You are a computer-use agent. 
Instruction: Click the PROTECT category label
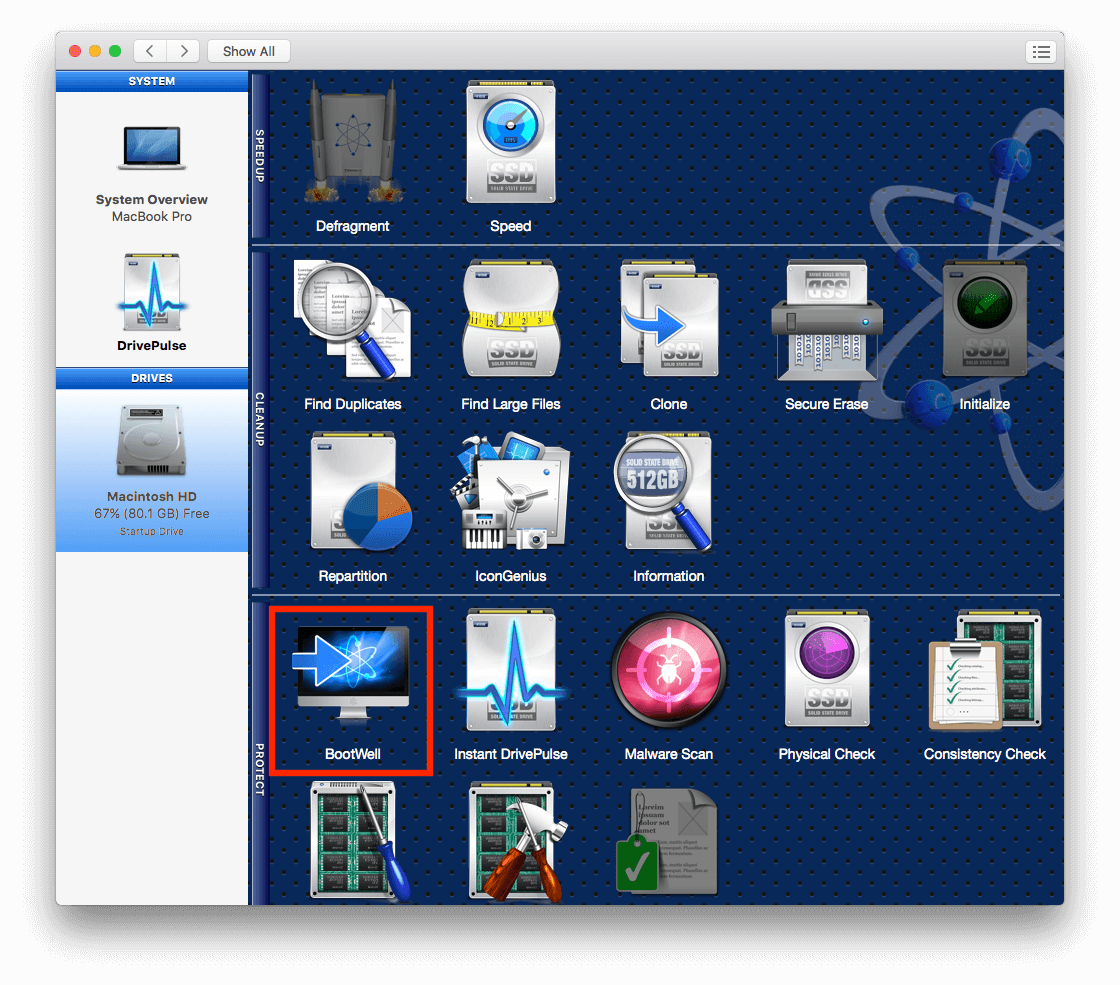click(x=260, y=769)
